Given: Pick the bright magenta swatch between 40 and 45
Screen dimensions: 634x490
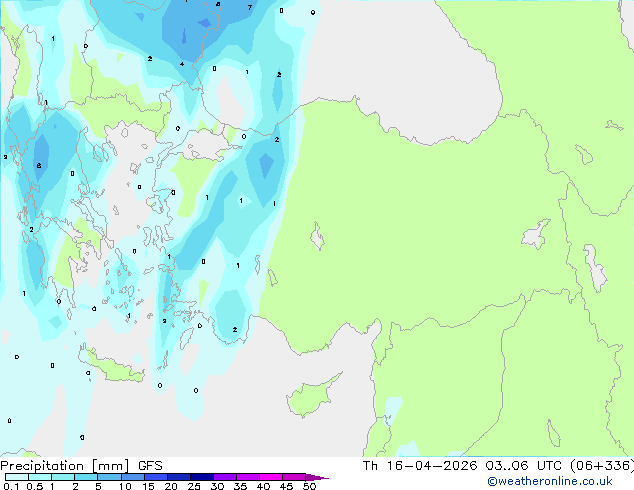Looking at the screenshot, I should (271, 477).
